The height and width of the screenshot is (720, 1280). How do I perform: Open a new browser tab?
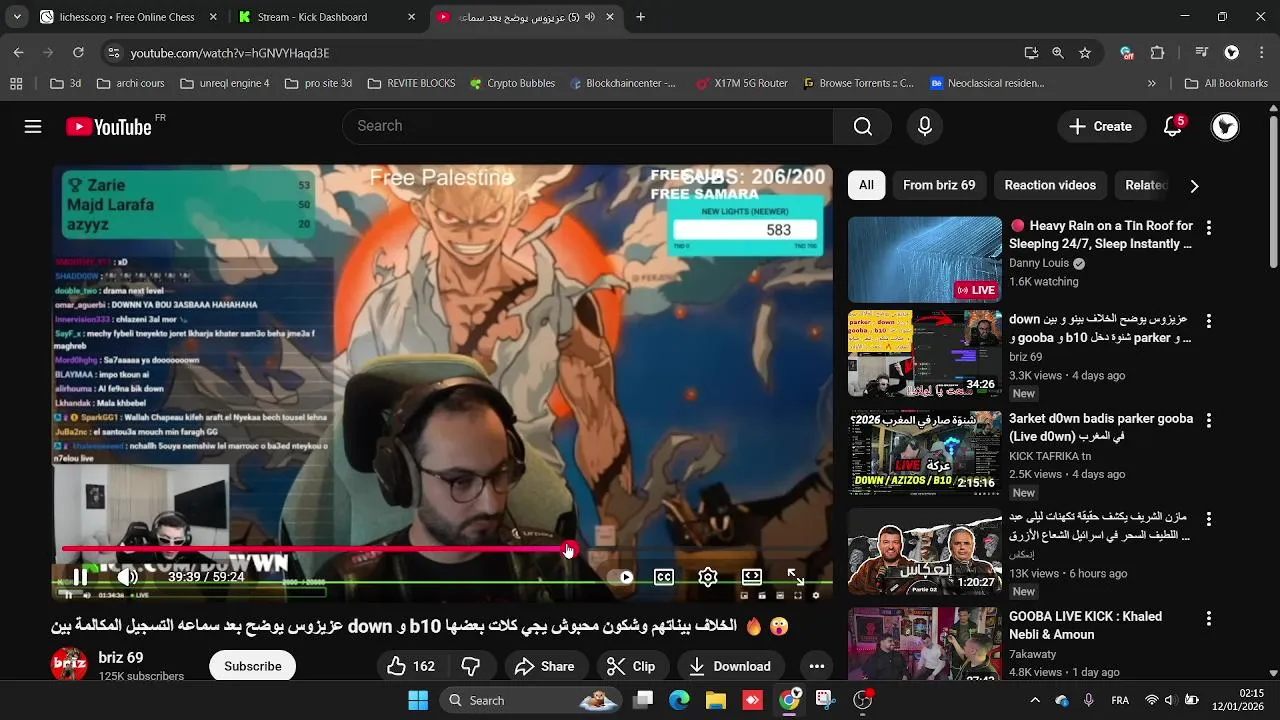(640, 17)
